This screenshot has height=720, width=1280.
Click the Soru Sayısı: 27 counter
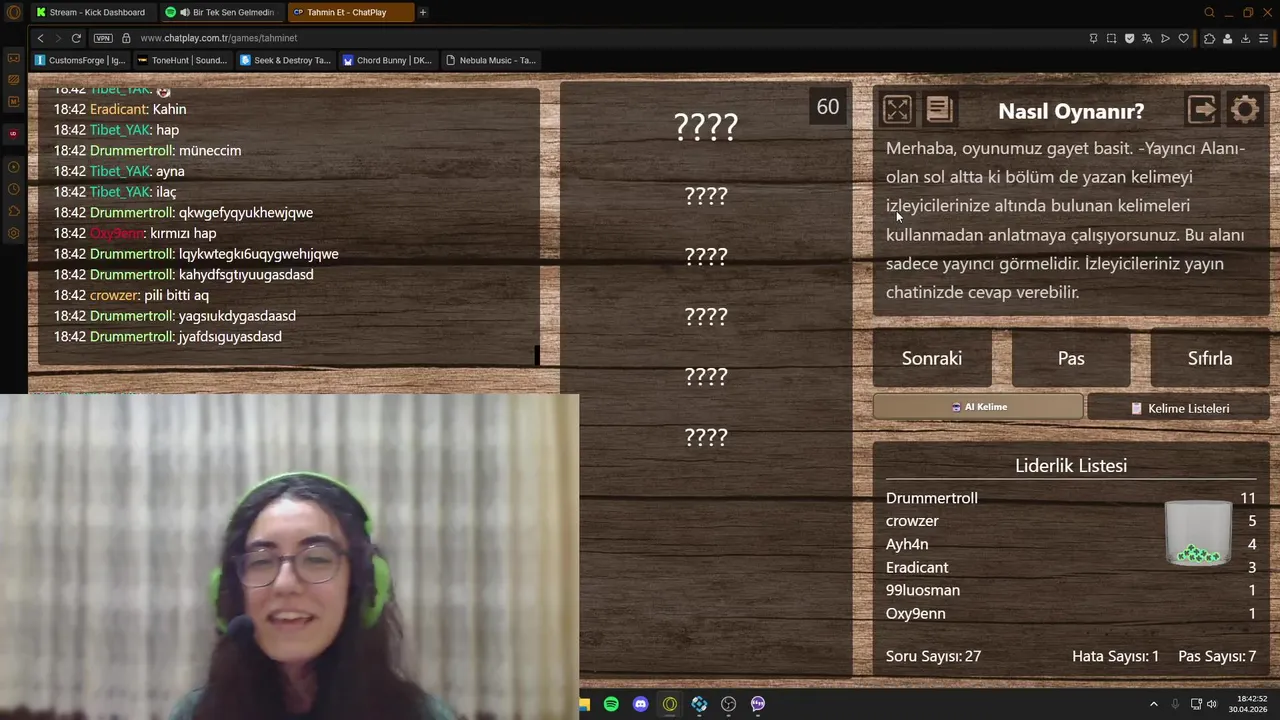pos(933,656)
